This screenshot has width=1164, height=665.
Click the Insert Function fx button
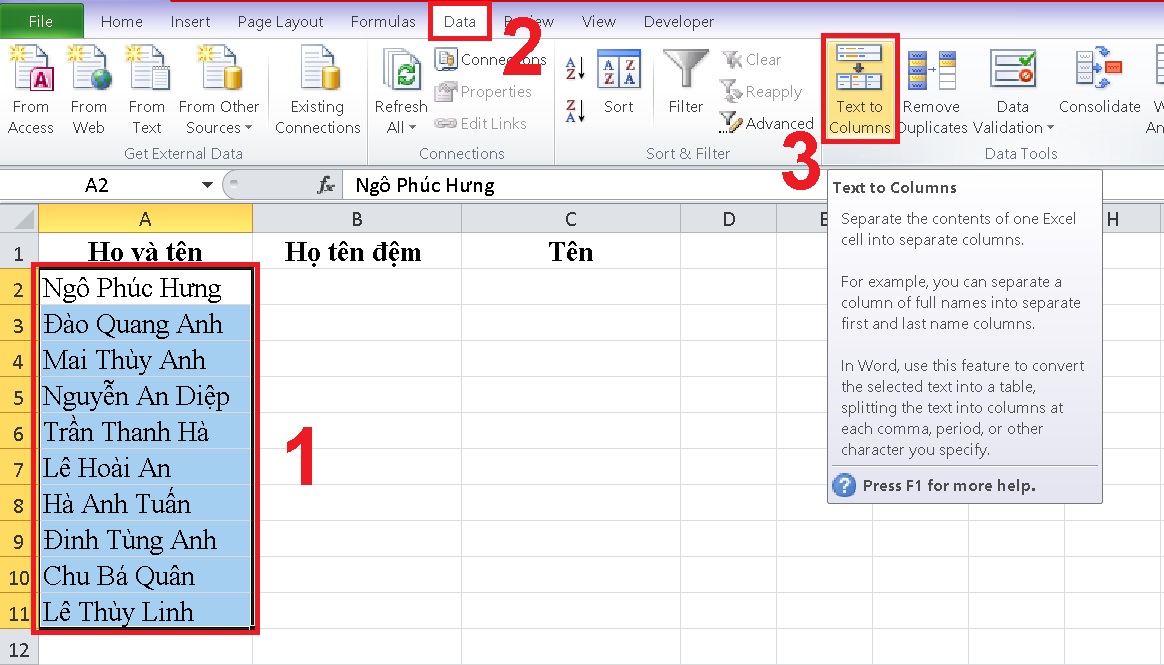325,185
